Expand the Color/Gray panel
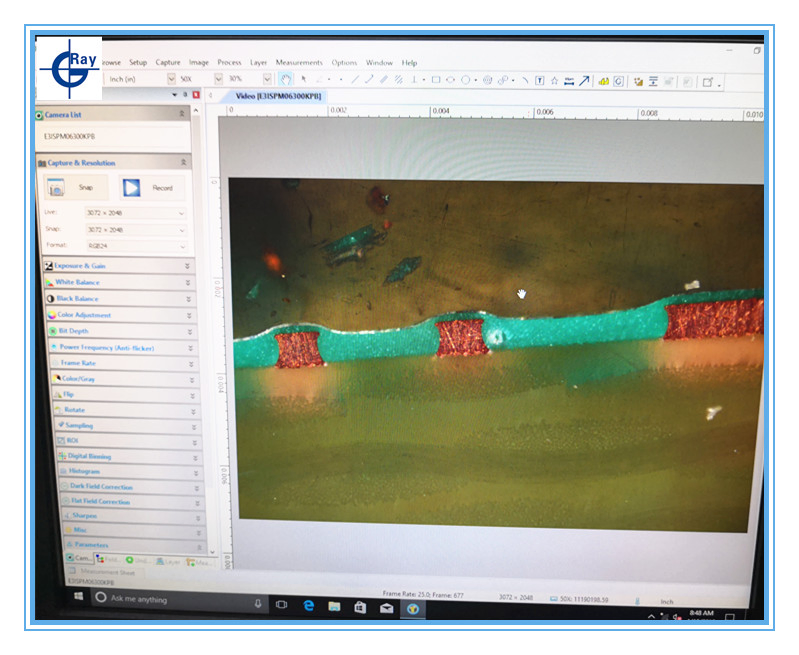Image resolution: width=799 pixels, height=655 pixels. [x=125, y=379]
